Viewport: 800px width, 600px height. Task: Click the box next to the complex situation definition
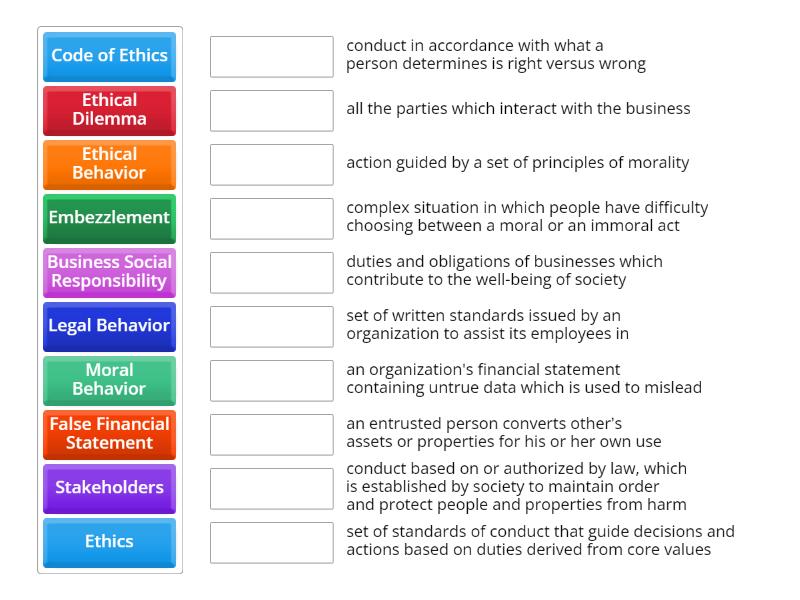click(271, 218)
